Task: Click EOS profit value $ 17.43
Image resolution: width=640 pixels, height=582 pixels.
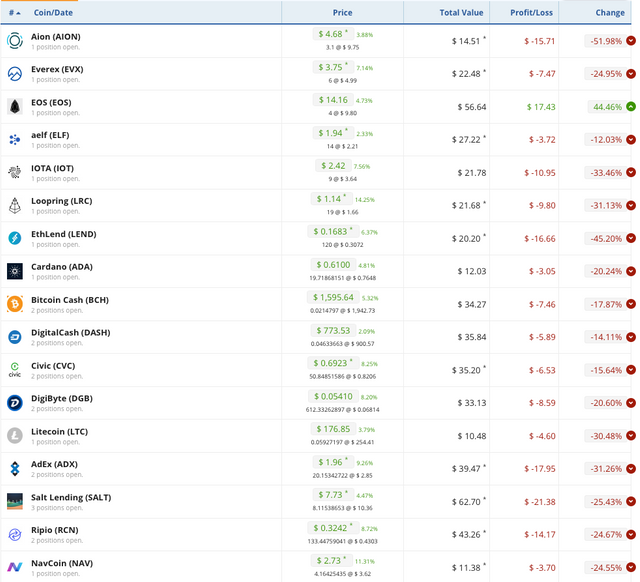Action: 541,107
